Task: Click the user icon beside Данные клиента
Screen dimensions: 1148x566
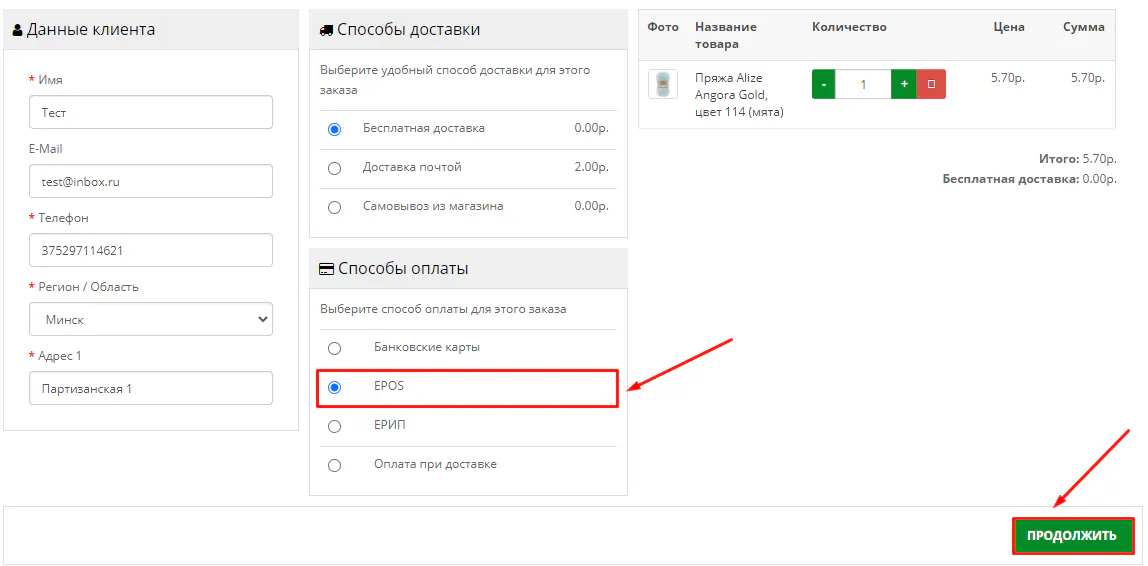Action: tap(17, 30)
